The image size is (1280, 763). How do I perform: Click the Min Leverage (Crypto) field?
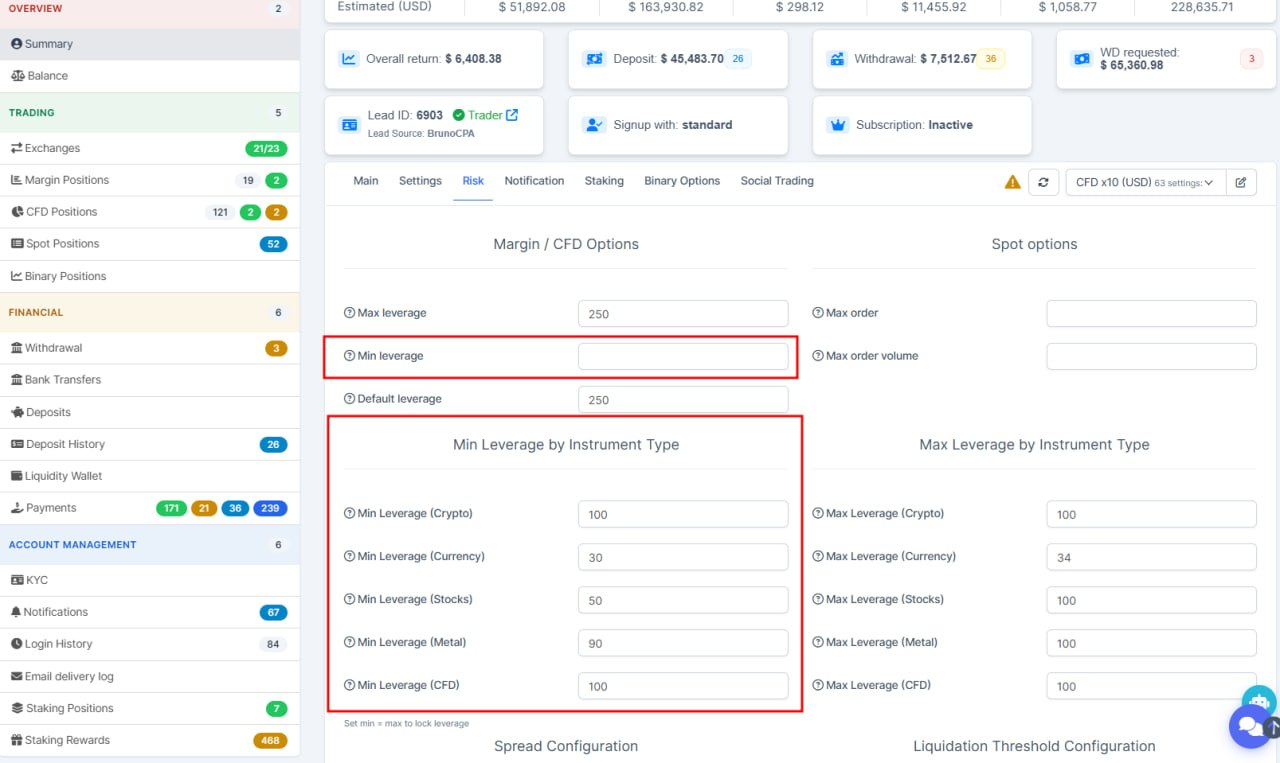(683, 515)
